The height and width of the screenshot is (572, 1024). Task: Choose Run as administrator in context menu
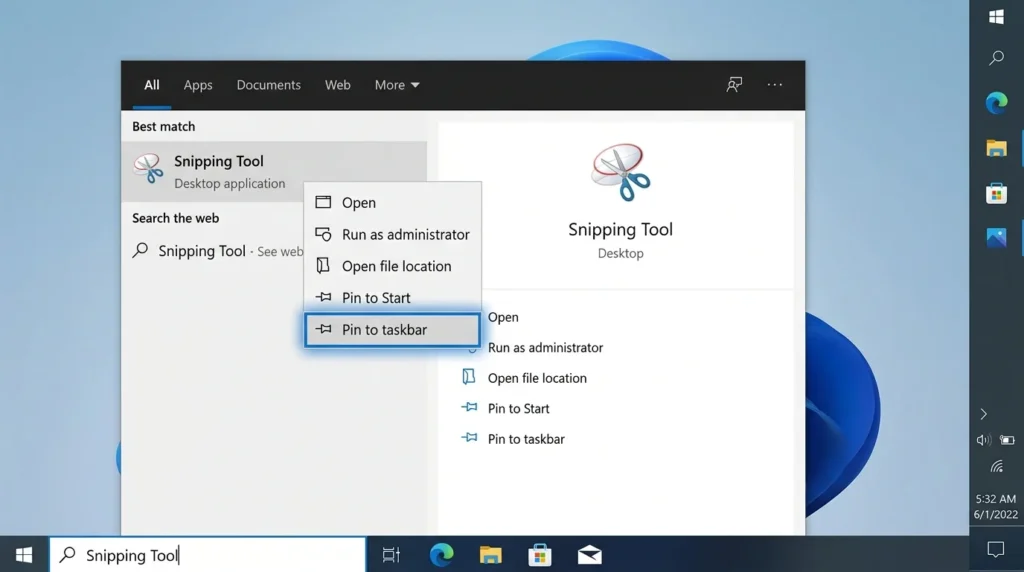click(x=392, y=234)
